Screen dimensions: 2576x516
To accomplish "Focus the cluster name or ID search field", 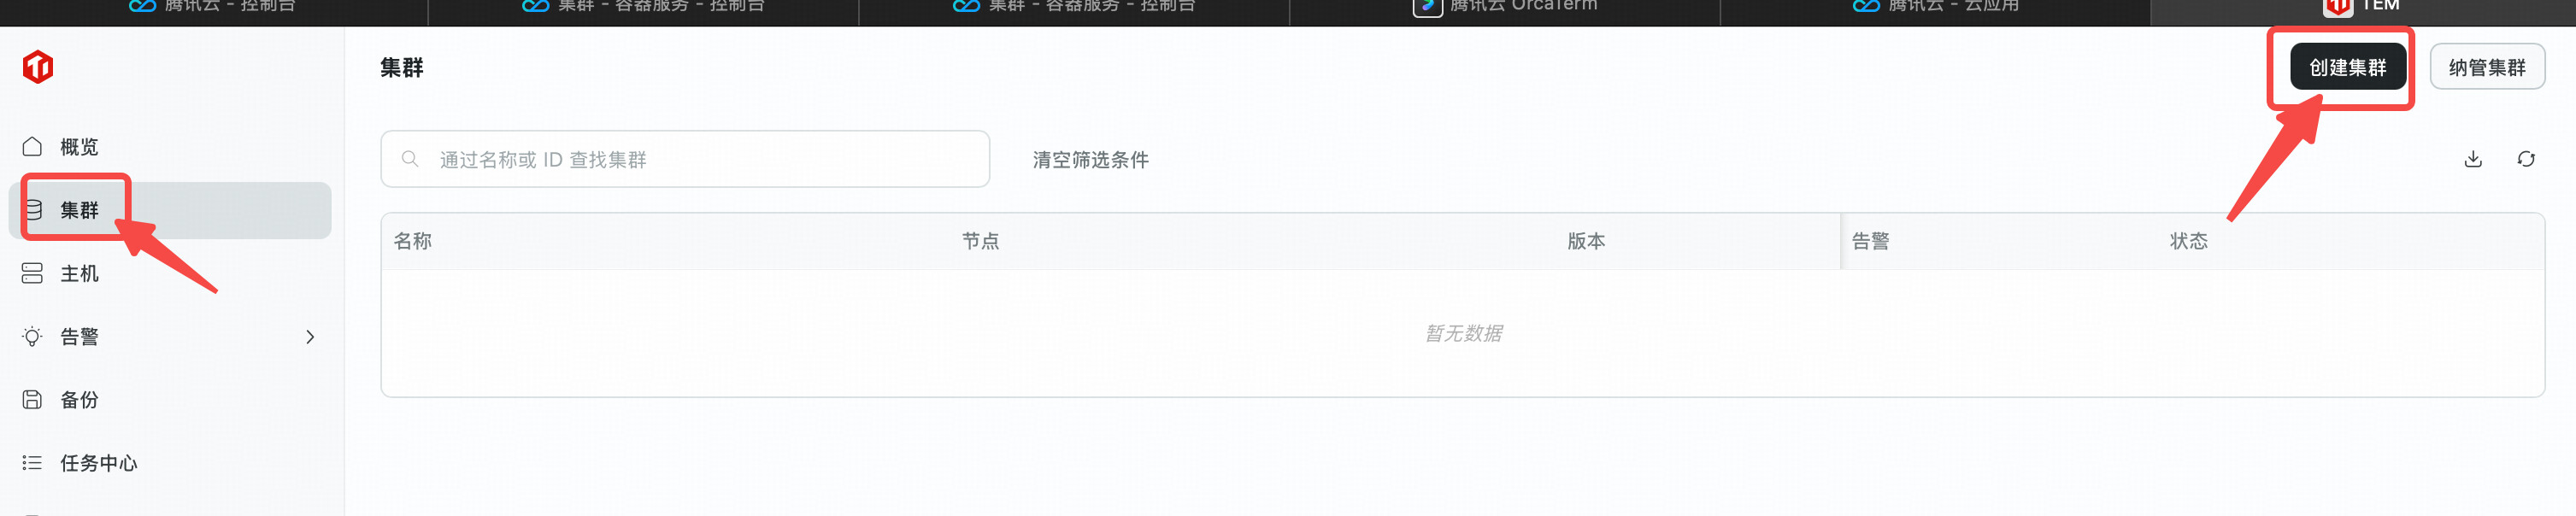I will tap(685, 159).
